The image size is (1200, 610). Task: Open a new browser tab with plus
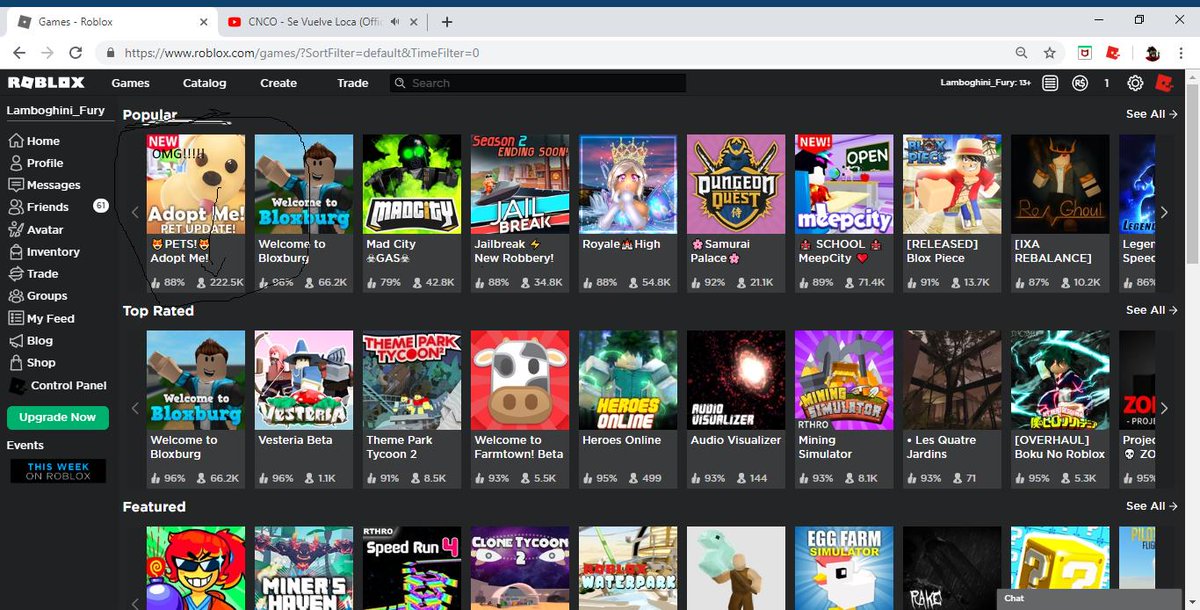(447, 21)
